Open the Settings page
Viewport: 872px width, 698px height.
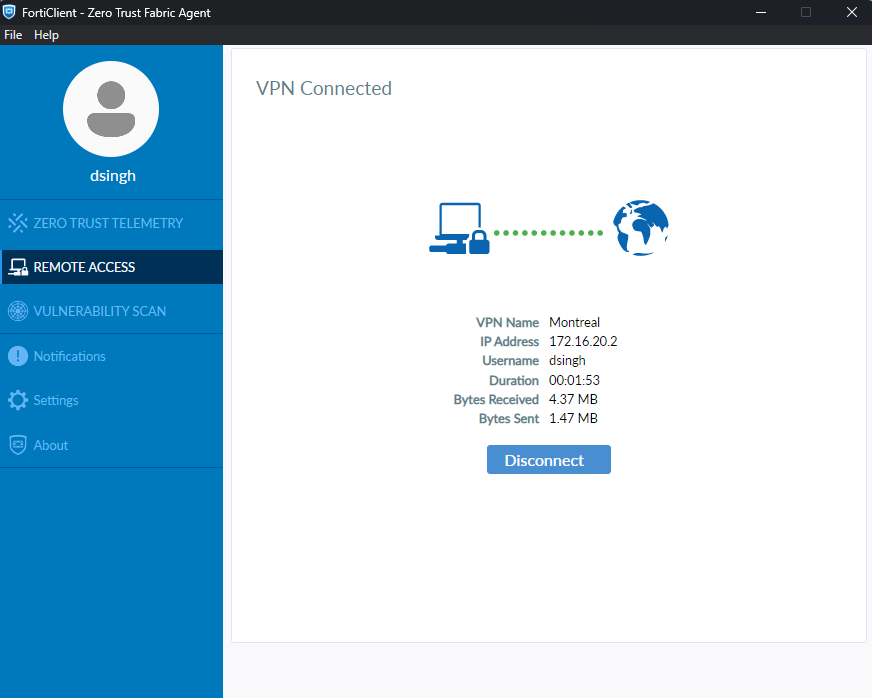point(111,400)
